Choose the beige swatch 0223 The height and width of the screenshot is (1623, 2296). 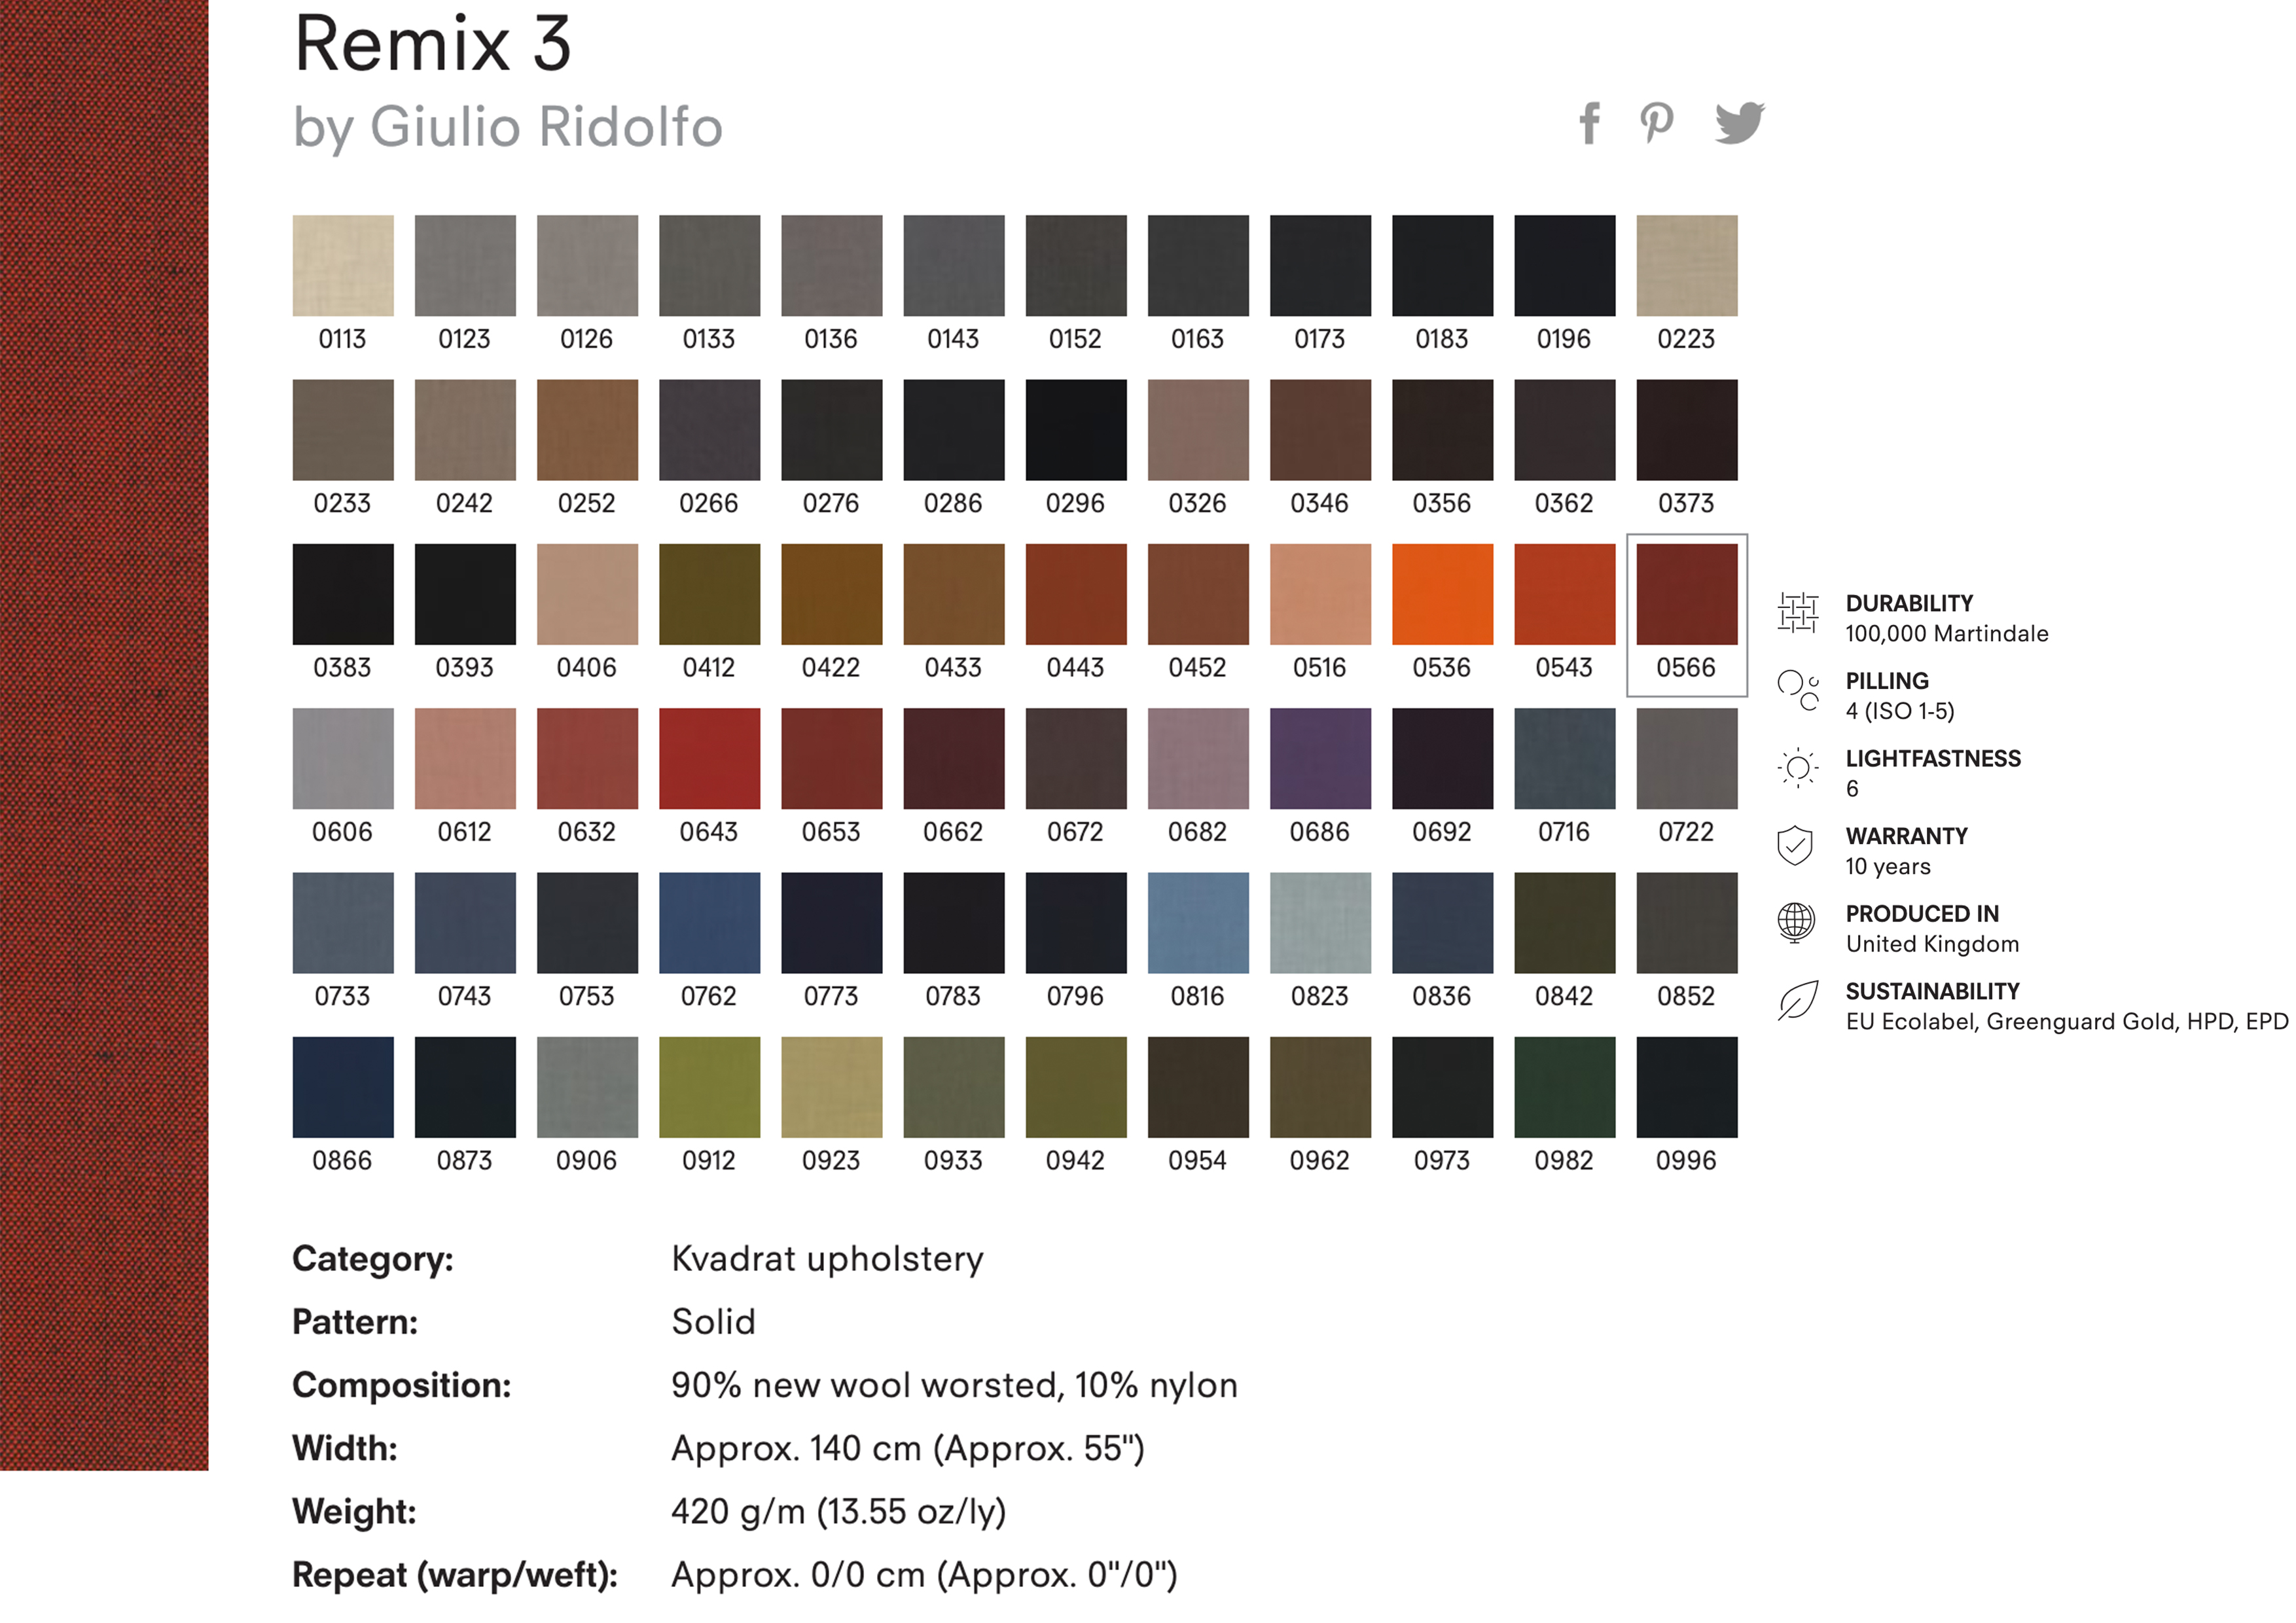click(x=1686, y=266)
